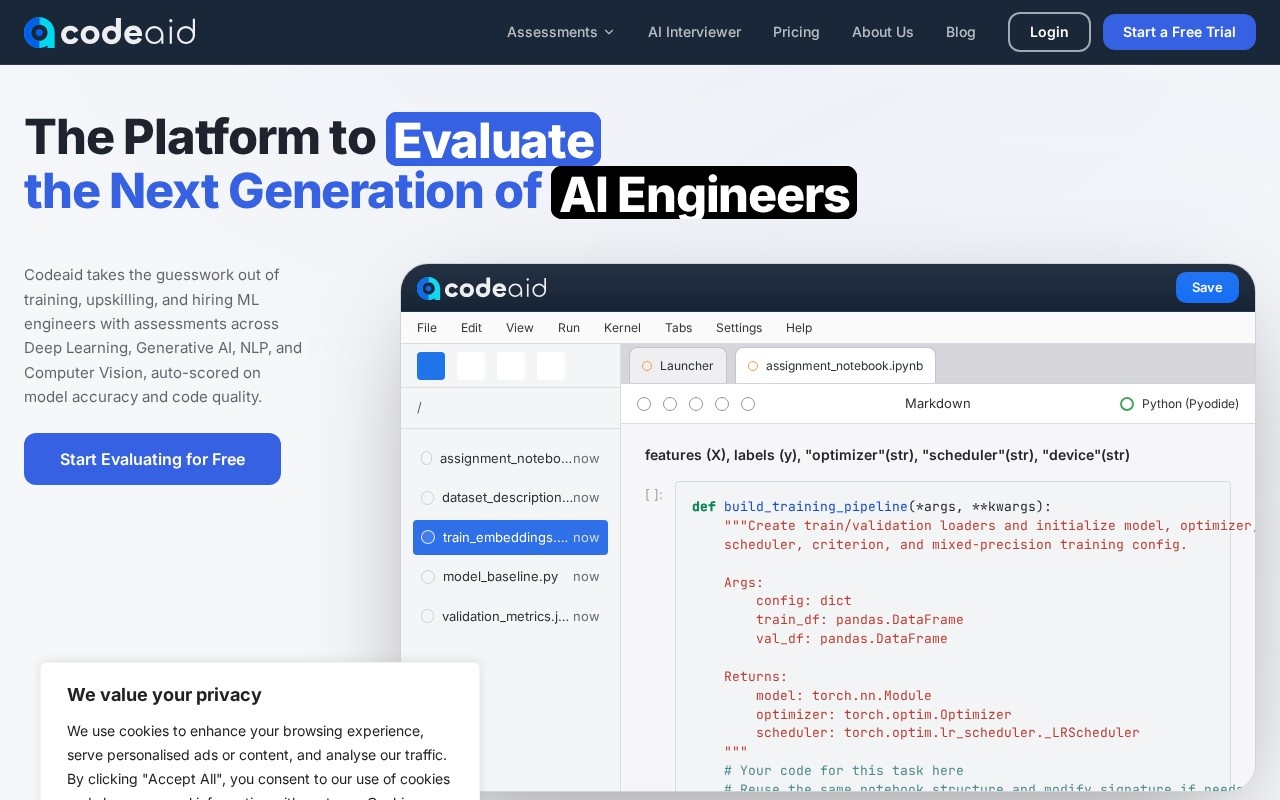Screen dimensions: 1280x800
Task: Open the validation_metrics file in the file browser
Action: pyautogui.click(x=510, y=616)
